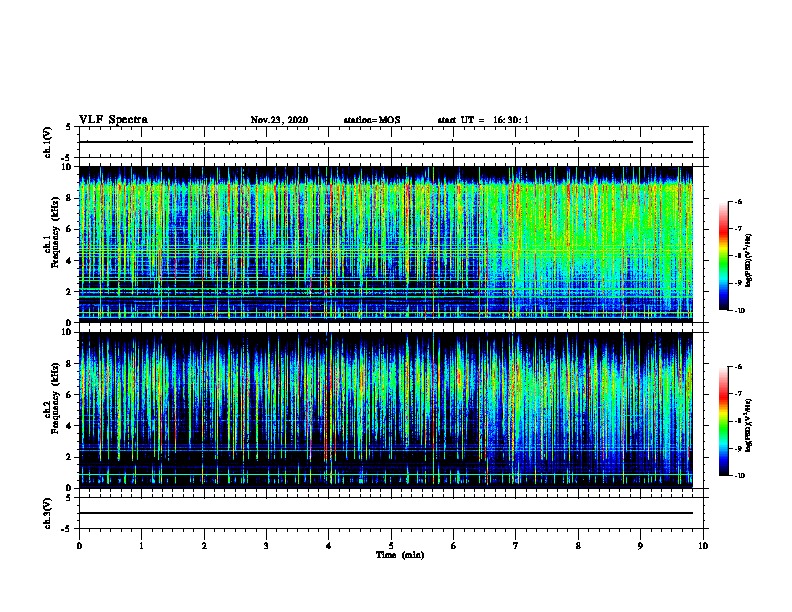The width and height of the screenshot is (792, 612).
Task: Click the time axis tick label '5'
Action: click(391, 546)
